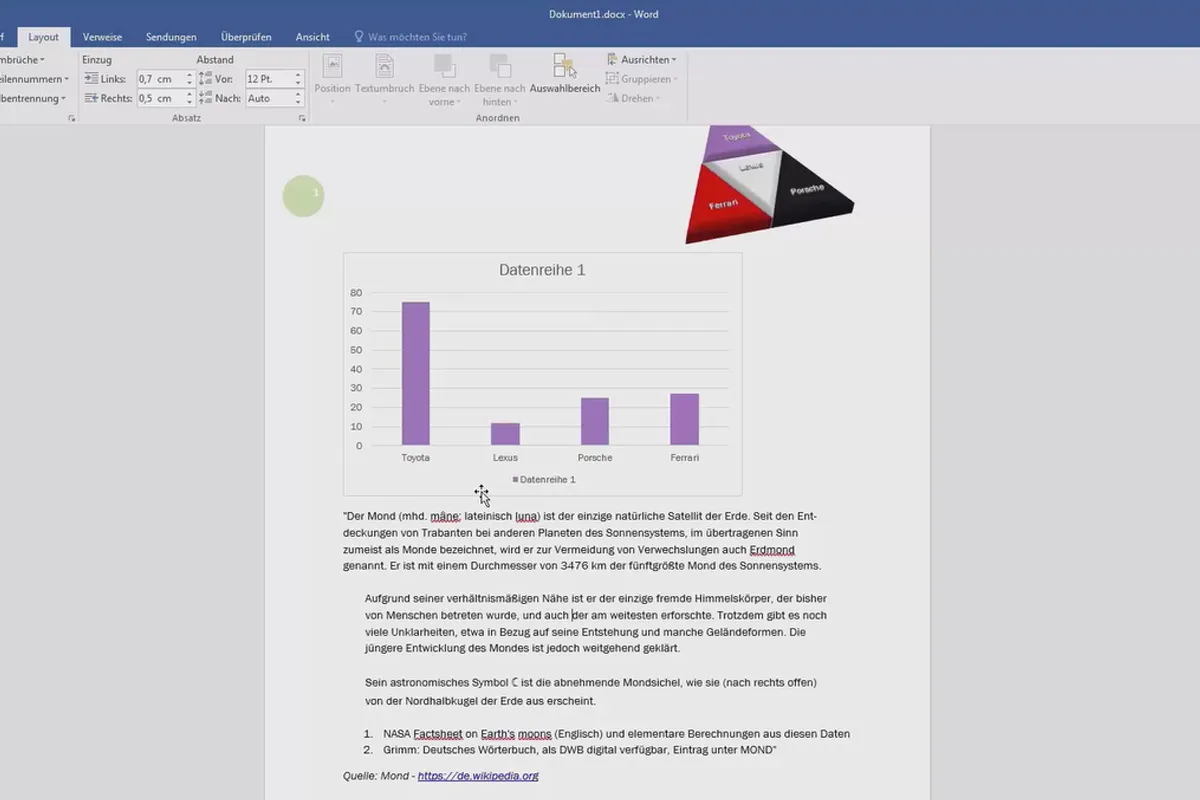Open the Ausrichten align menu
The width and height of the screenshot is (1200, 800).
641,60
